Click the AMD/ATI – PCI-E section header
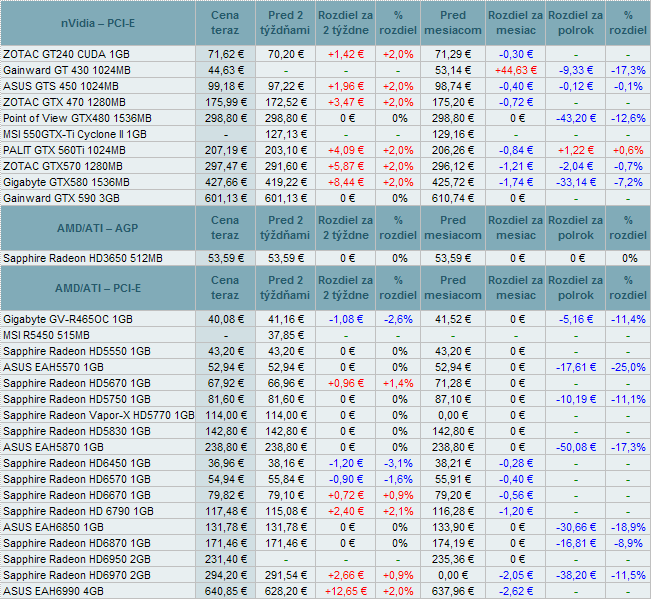651x599 pixels. 98,288
